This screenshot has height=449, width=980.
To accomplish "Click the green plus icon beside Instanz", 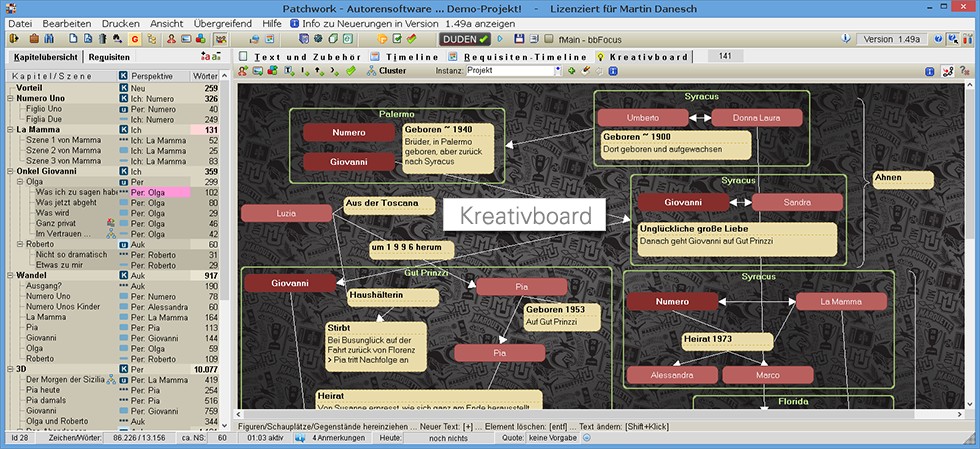I will pos(571,72).
